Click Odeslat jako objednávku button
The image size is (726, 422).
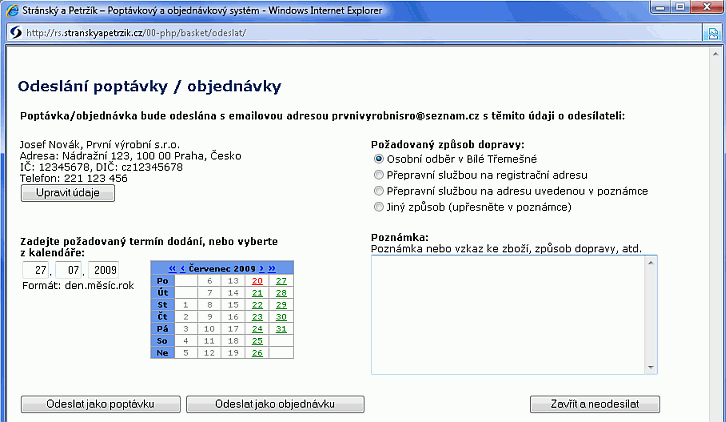(x=275, y=404)
